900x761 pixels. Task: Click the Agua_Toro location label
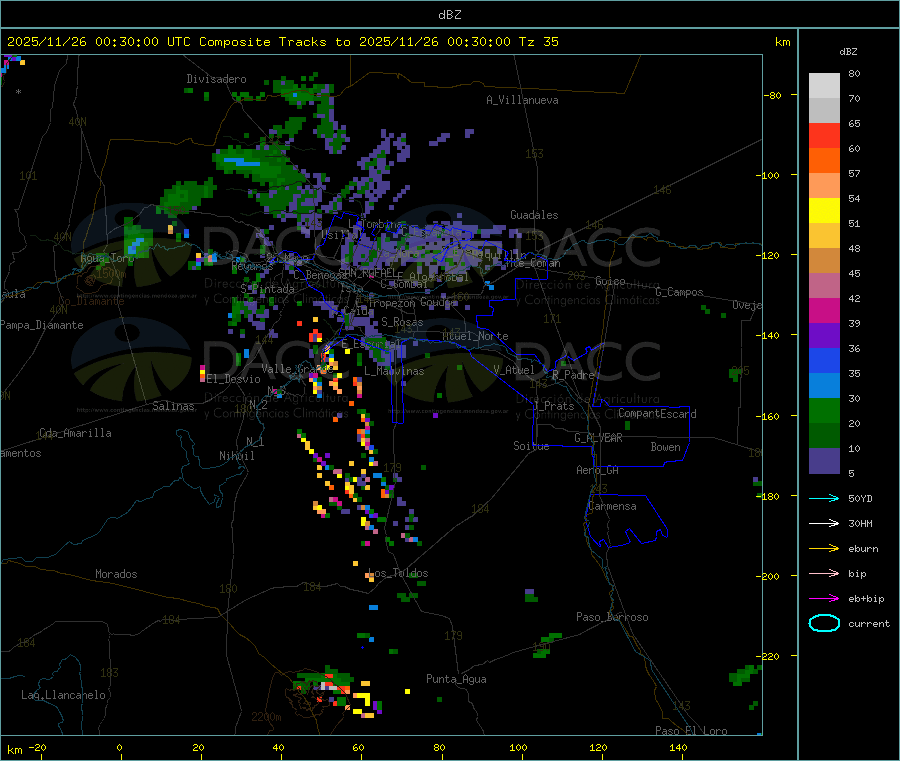click(x=107, y=258)
